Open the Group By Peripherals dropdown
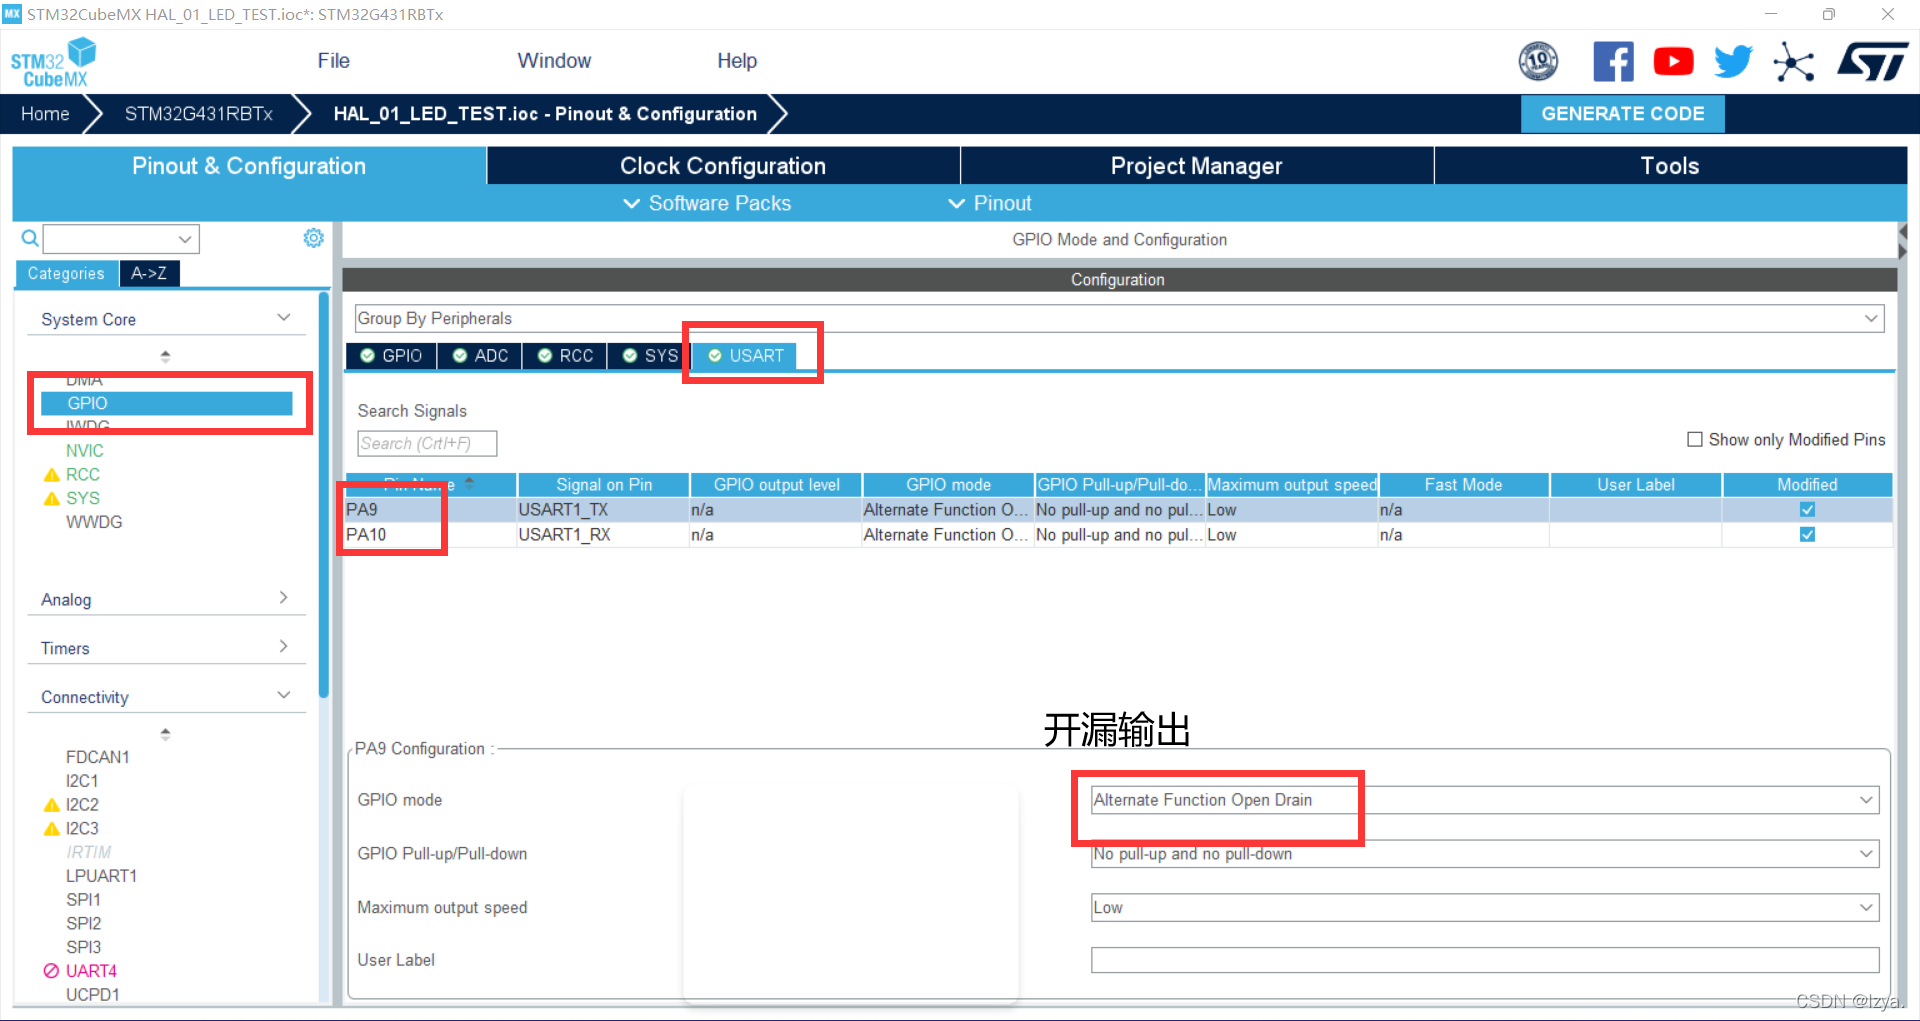This screenshot has height=1021, width=1920. pos(1119,319)
